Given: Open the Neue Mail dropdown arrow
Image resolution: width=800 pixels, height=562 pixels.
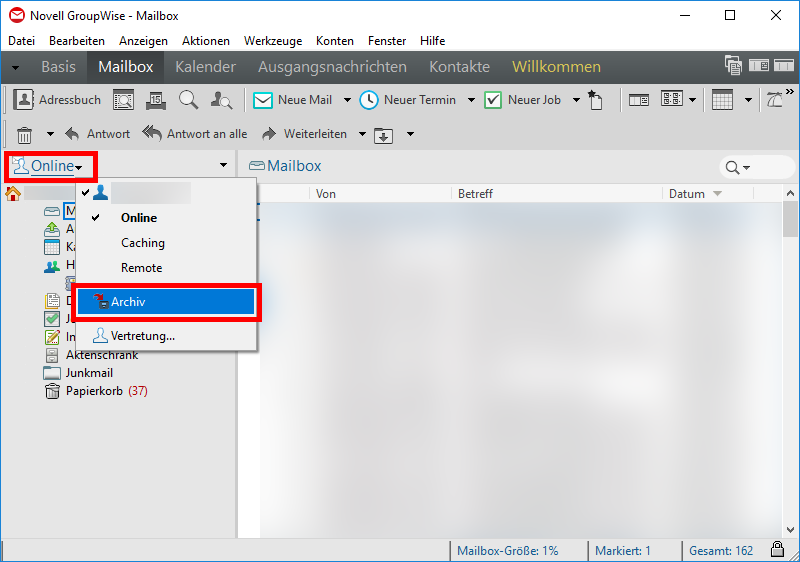Looking at the screenshot, I should click(347, 100).
